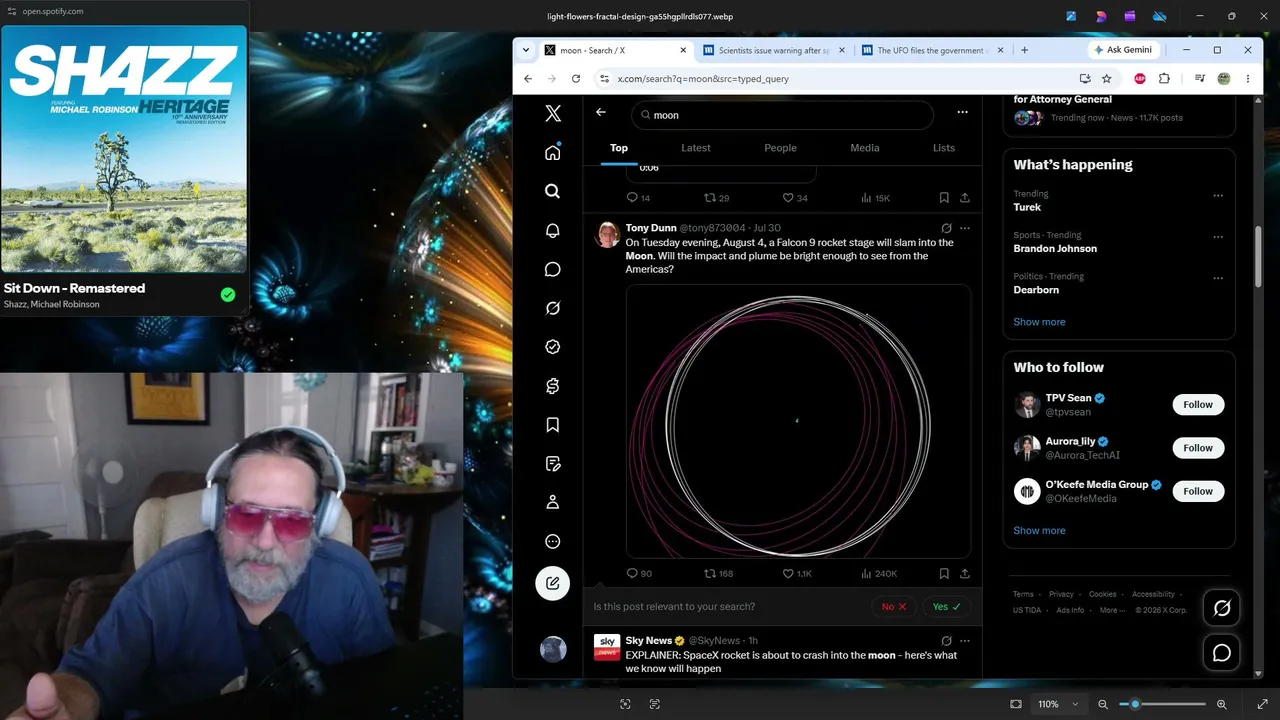
Task: Switch to the Latest search tab
Action: (x=696, y=148)
